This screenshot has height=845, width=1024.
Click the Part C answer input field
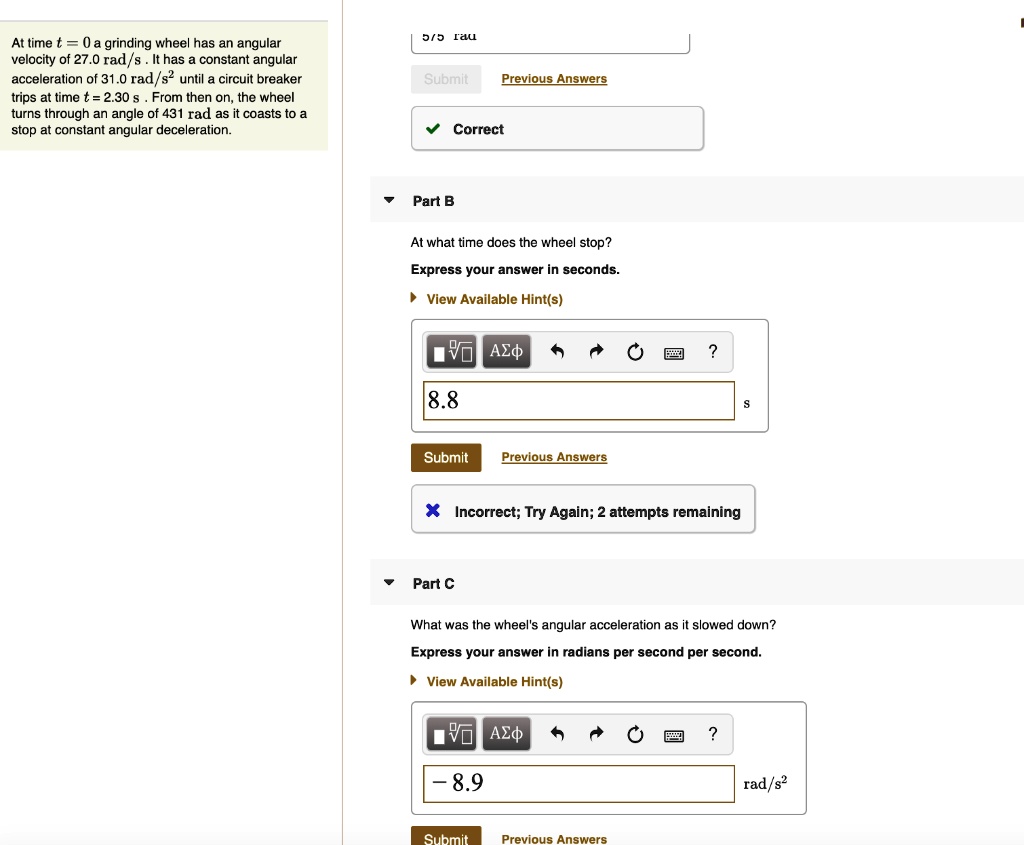pyautogui.click(x=578, y=783)
